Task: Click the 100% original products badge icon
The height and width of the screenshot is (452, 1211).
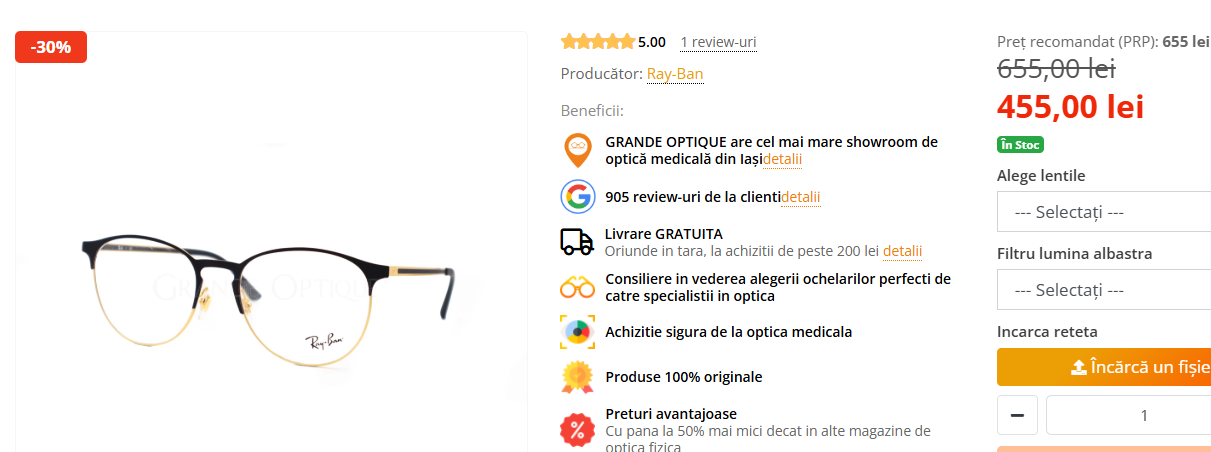Action: [x=577, y=376]
